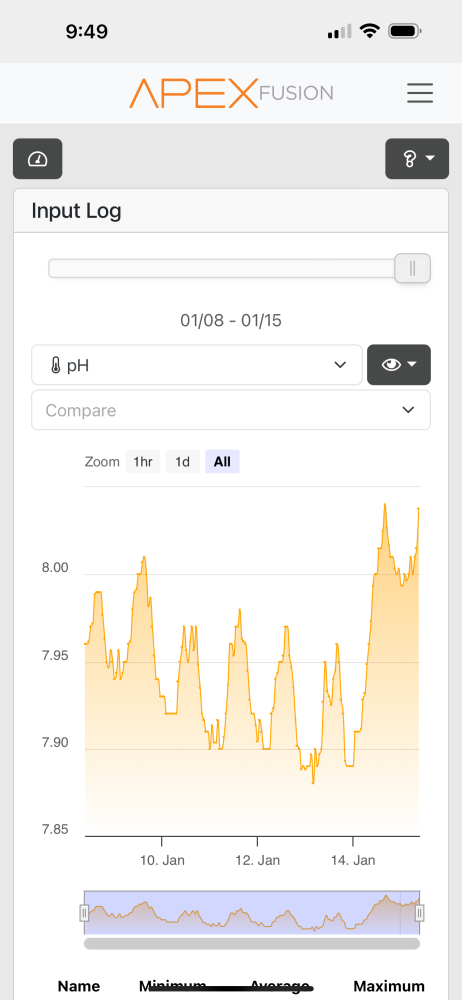Viewport: 462px width, 1000px height.
Task: Click the 01/08 - 01/15 date range label
Action: [231, 320]
